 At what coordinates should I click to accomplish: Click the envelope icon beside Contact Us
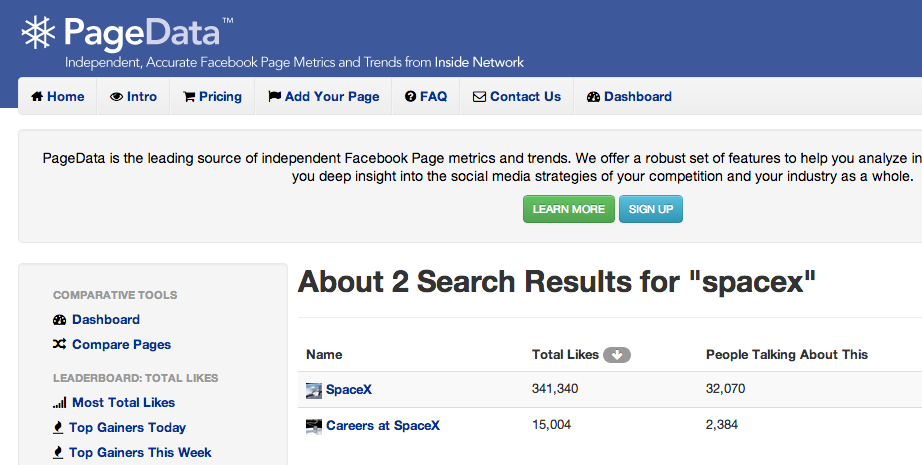coord(479,97)
